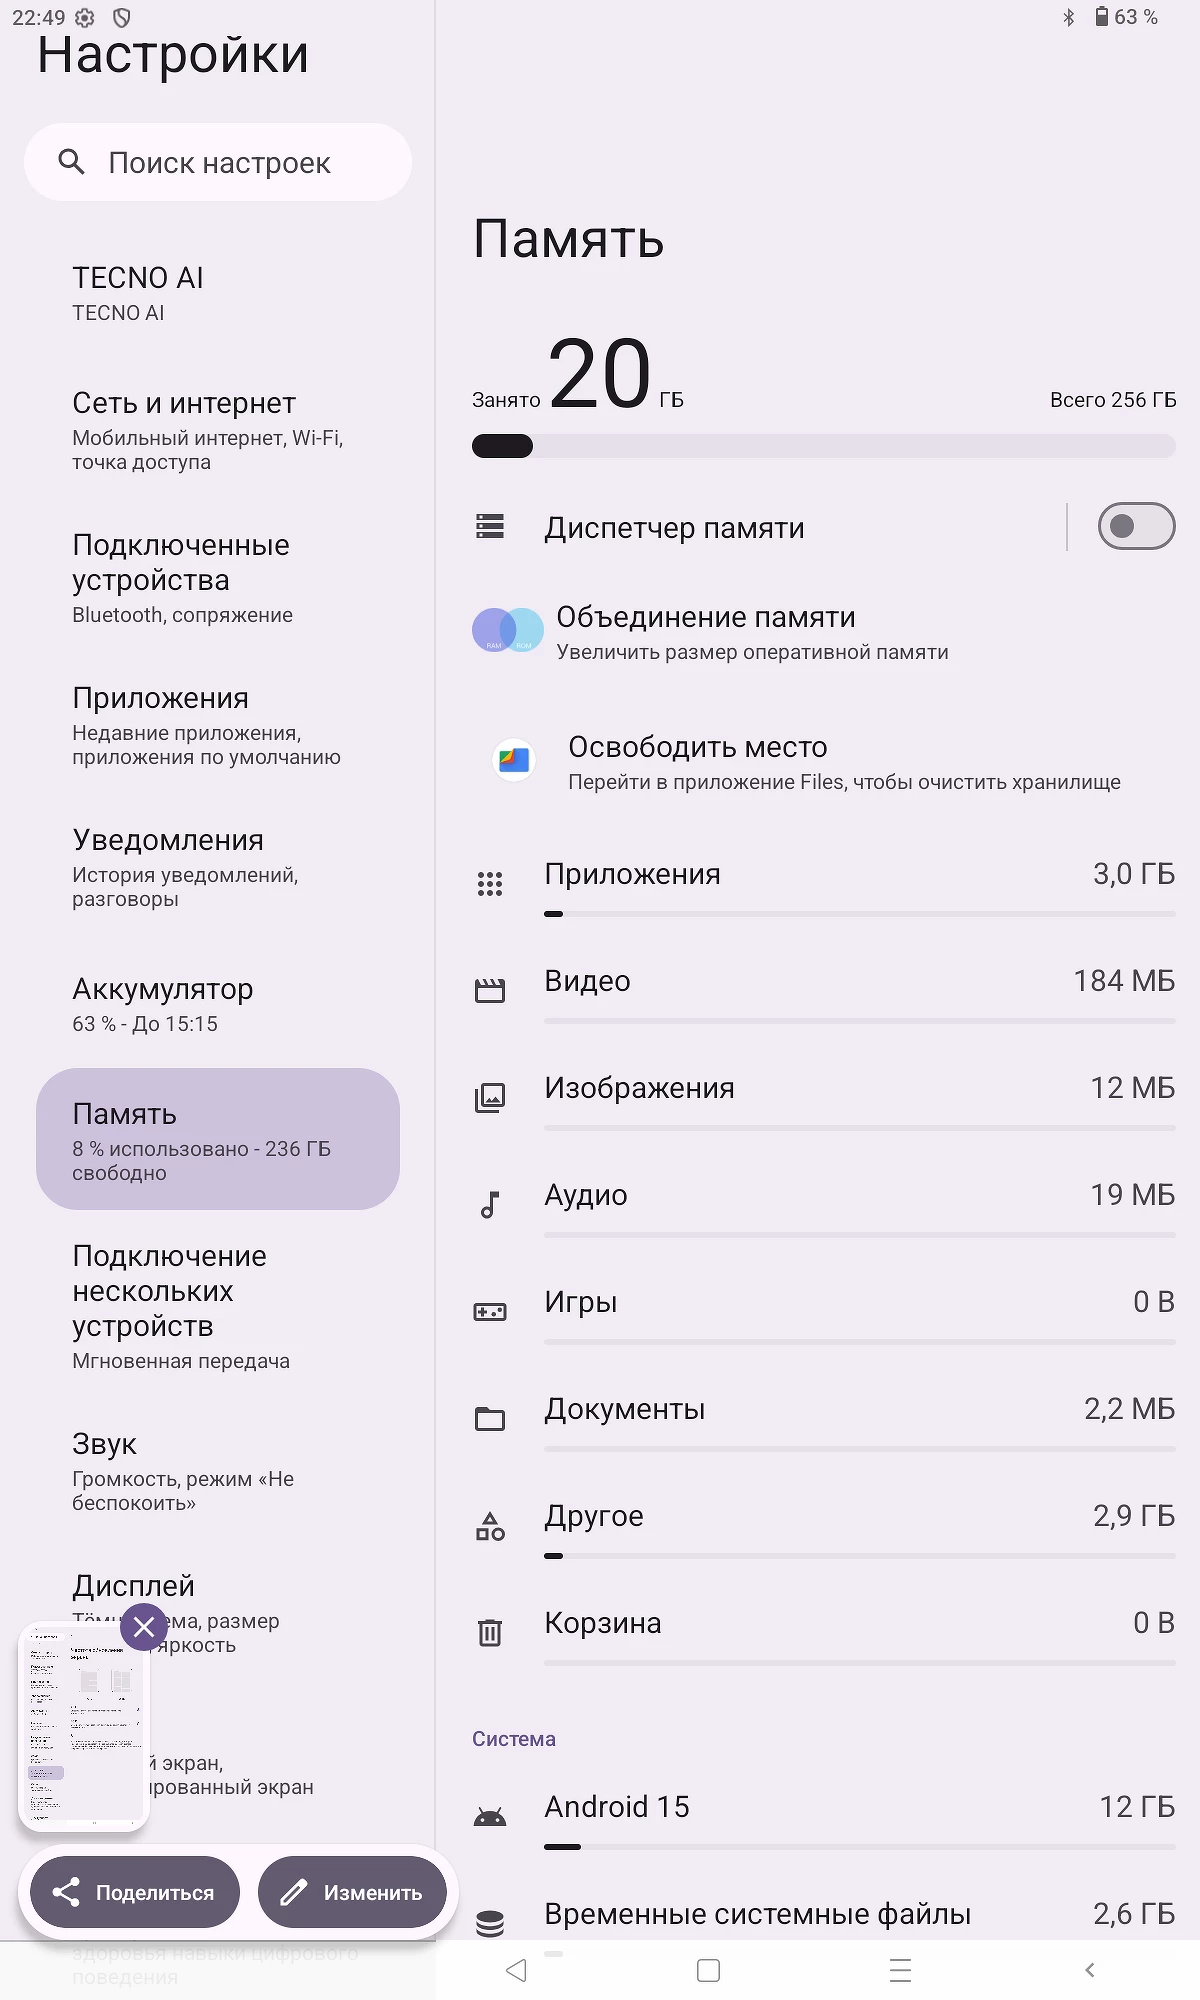Click the Приложения grid icon
The image size is (1200, 2000).
coord(490,884)
